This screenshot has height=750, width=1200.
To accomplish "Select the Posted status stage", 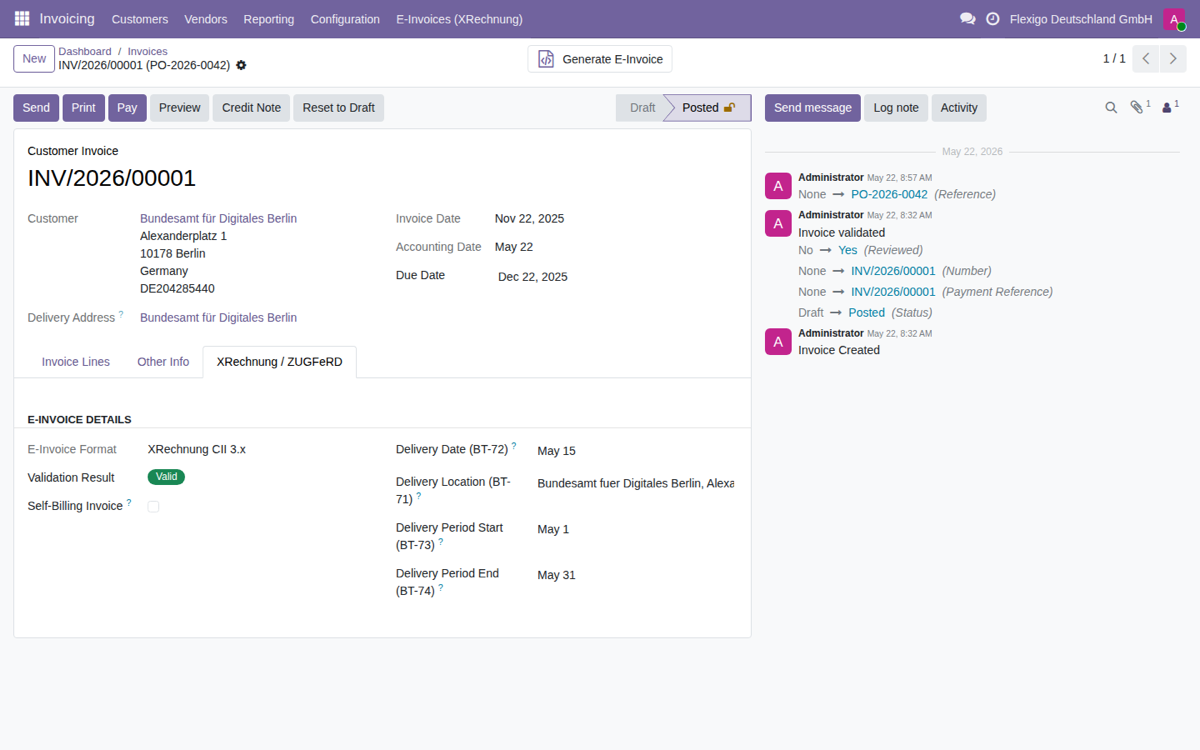I will 709,108.
